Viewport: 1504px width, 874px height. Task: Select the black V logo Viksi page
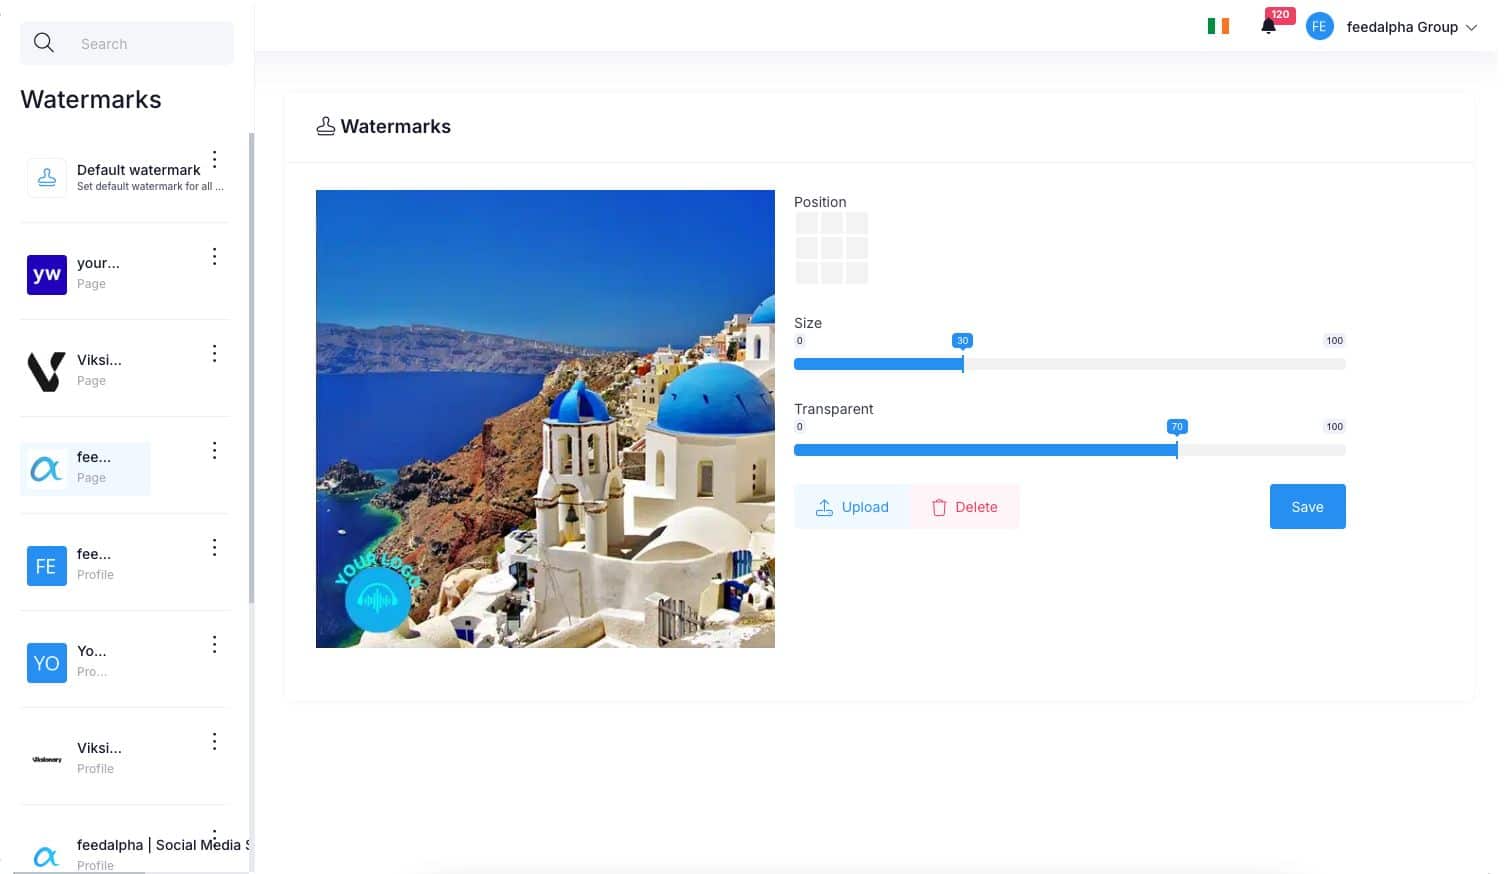47,371
